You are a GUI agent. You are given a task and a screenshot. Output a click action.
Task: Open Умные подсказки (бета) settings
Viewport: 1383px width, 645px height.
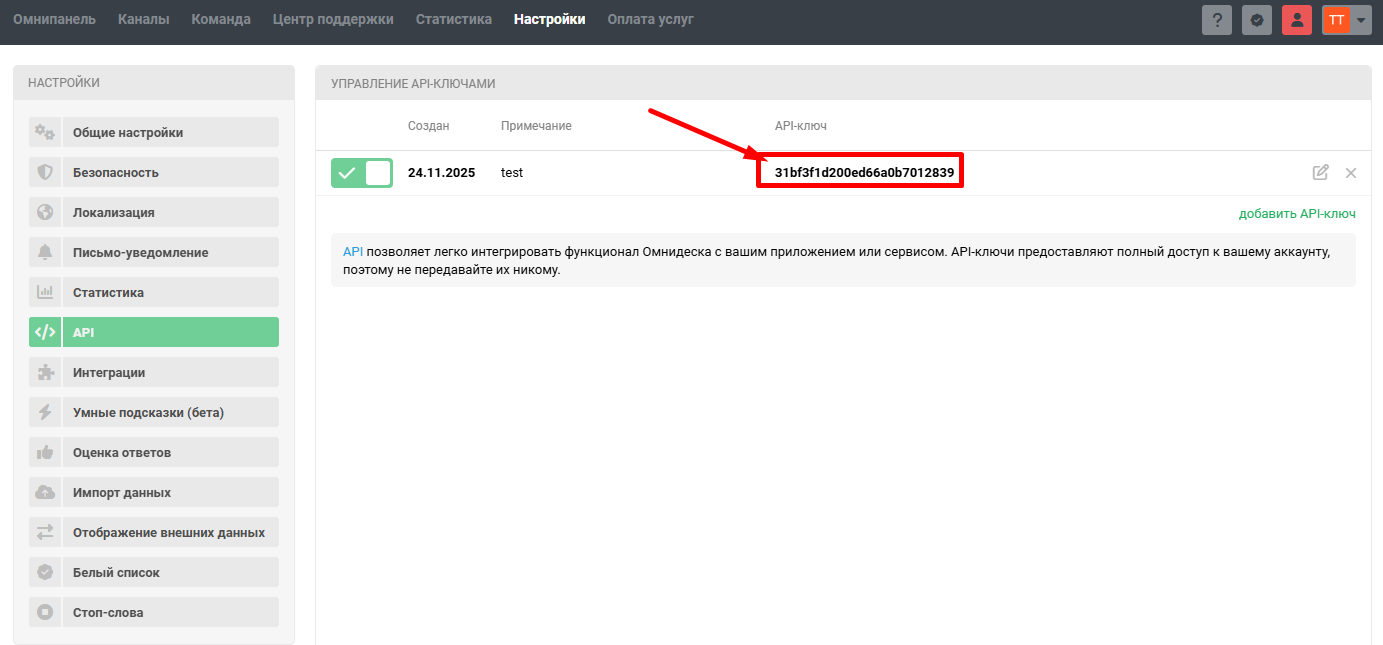(148, 412)
